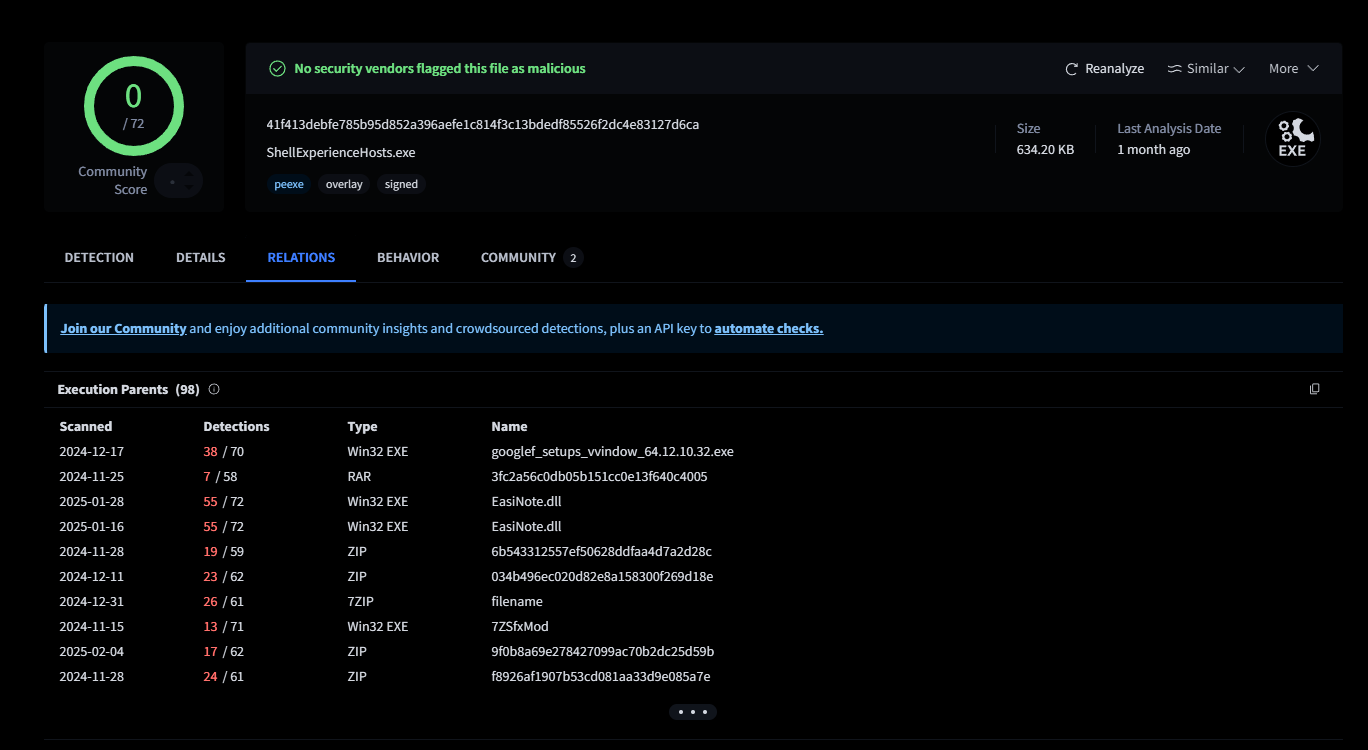Click the 634.20 KB size value
Screen dimensions: 1368x750
(x=1045, y=150)
